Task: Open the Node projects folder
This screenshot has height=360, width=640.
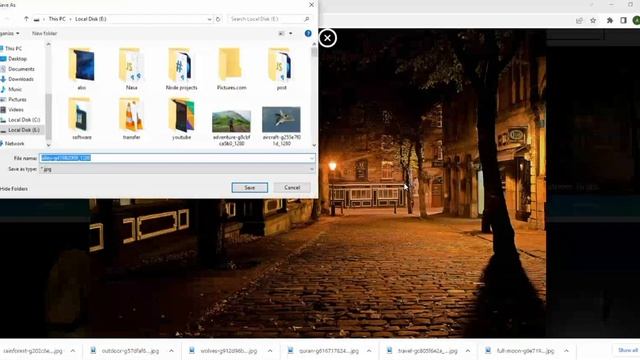Action: click(x=181, y=68)
